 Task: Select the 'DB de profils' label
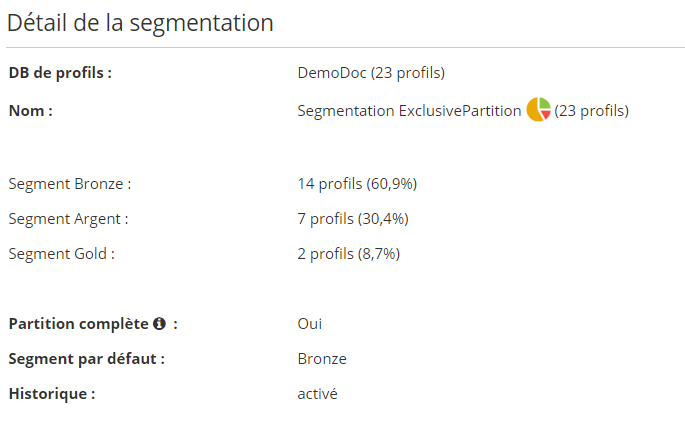click(60, 73)
